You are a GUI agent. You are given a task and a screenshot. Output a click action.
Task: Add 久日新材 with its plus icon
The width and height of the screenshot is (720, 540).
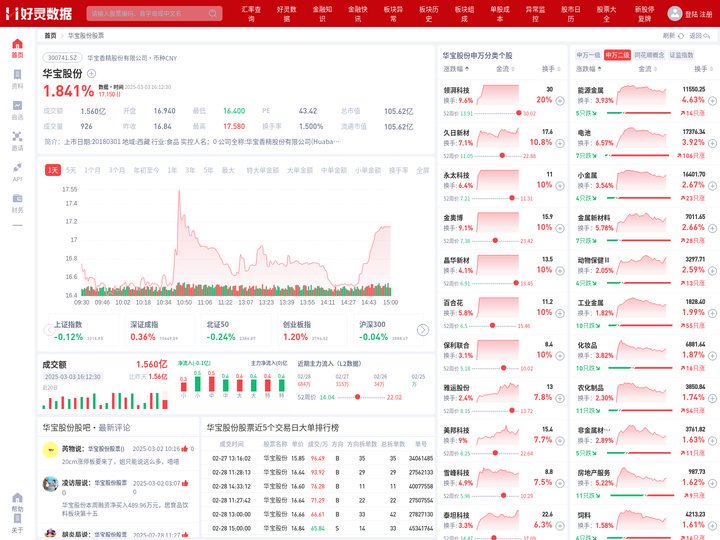point(560,143)
